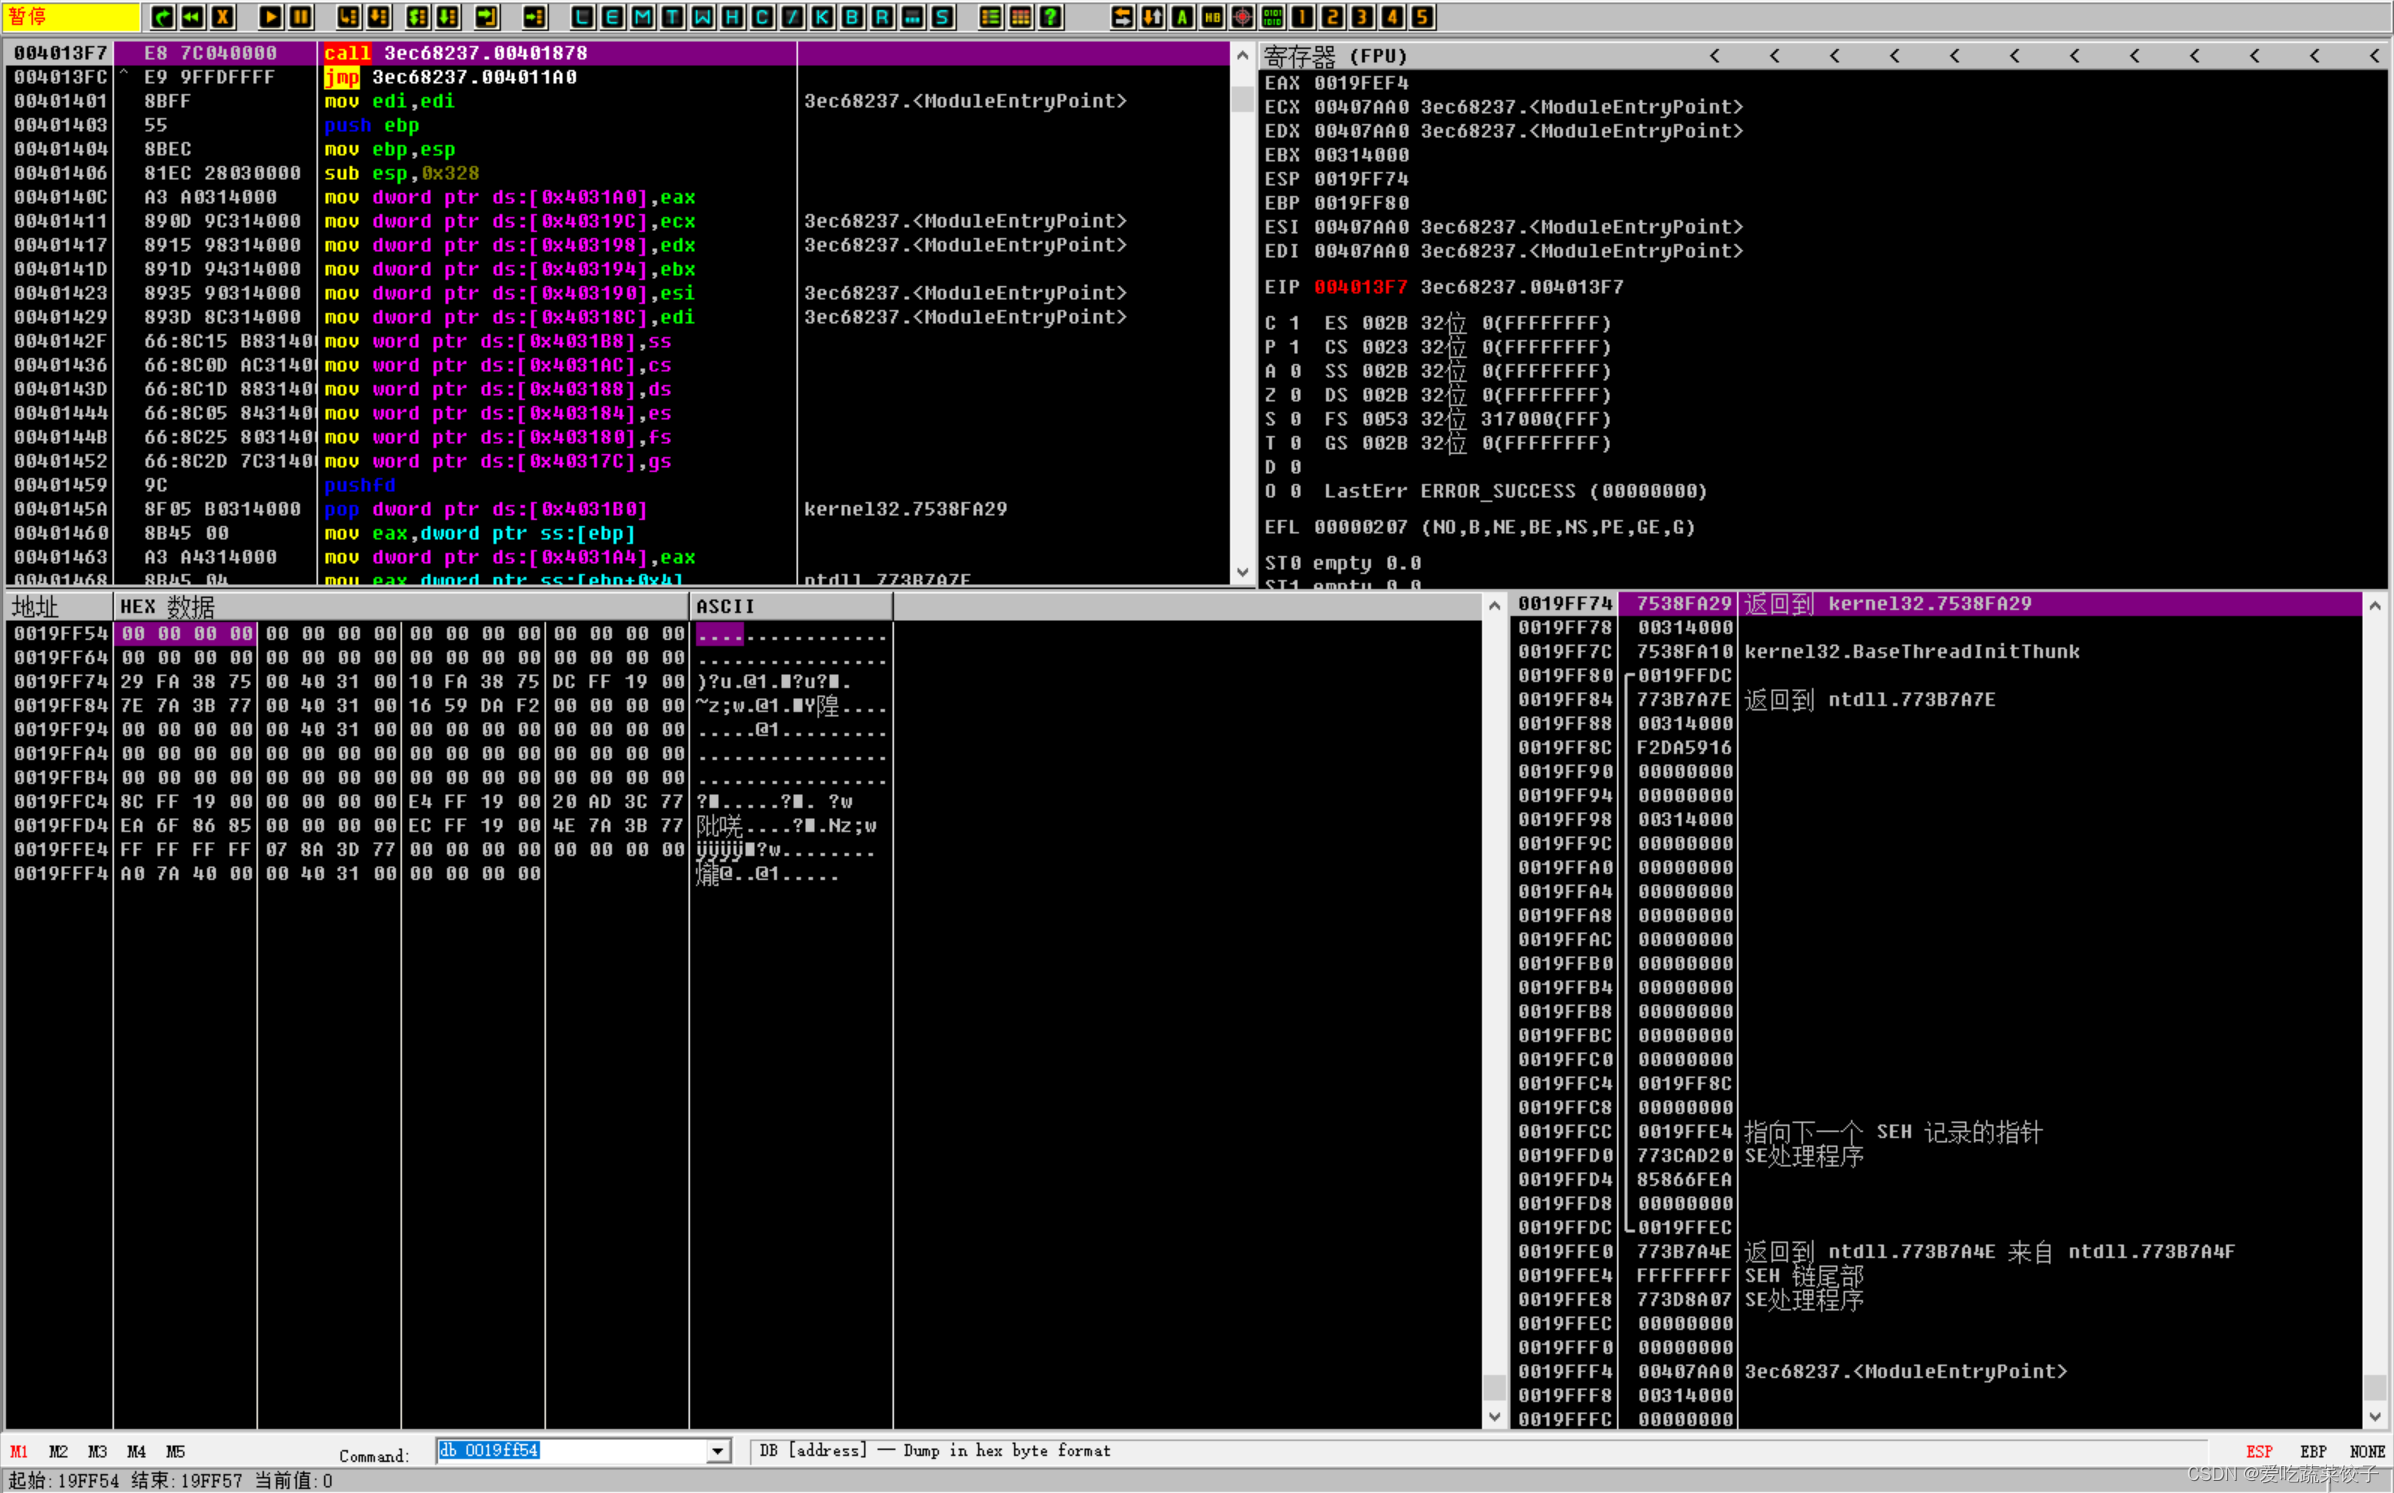This screenshot has width=2394, height=1493.
Task: Open the Breakpoints window (B icon)
Action: [853, 16]
